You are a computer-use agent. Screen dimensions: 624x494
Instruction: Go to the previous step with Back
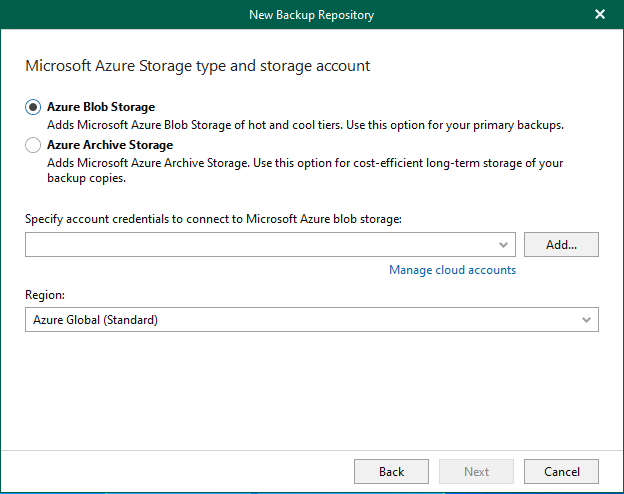point(392,472)
